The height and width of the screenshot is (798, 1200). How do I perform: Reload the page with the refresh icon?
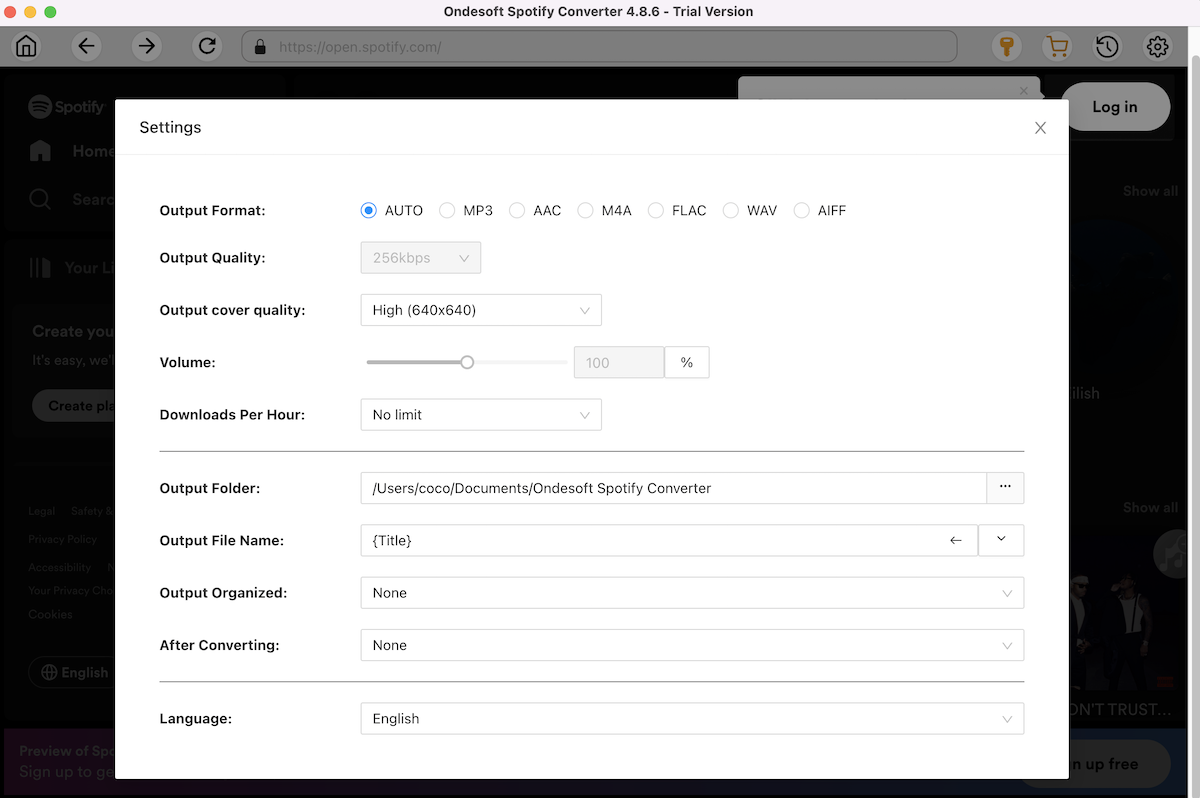coord(207,46)
